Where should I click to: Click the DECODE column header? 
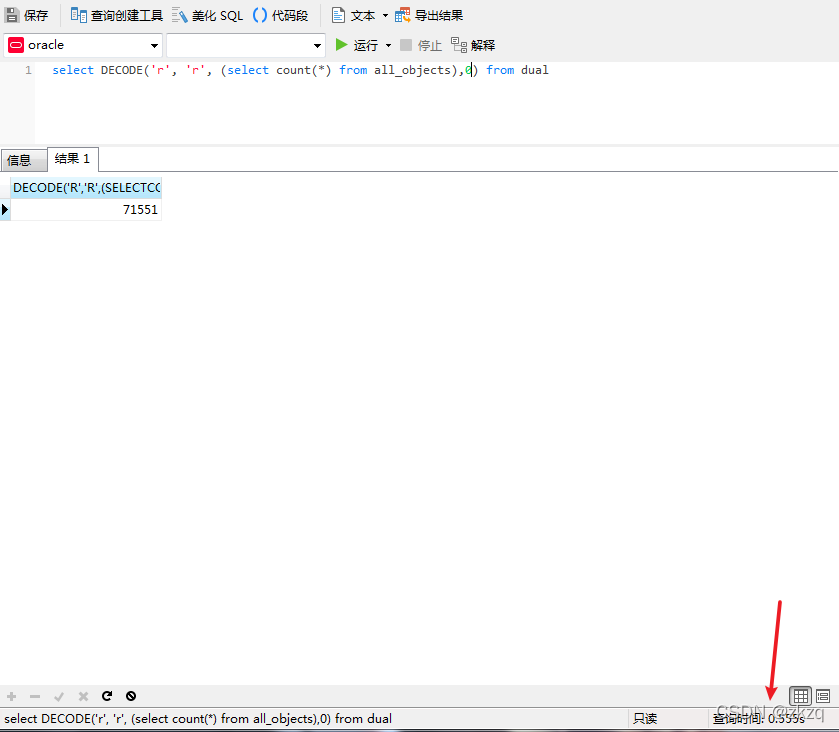(x=86, y=188)
